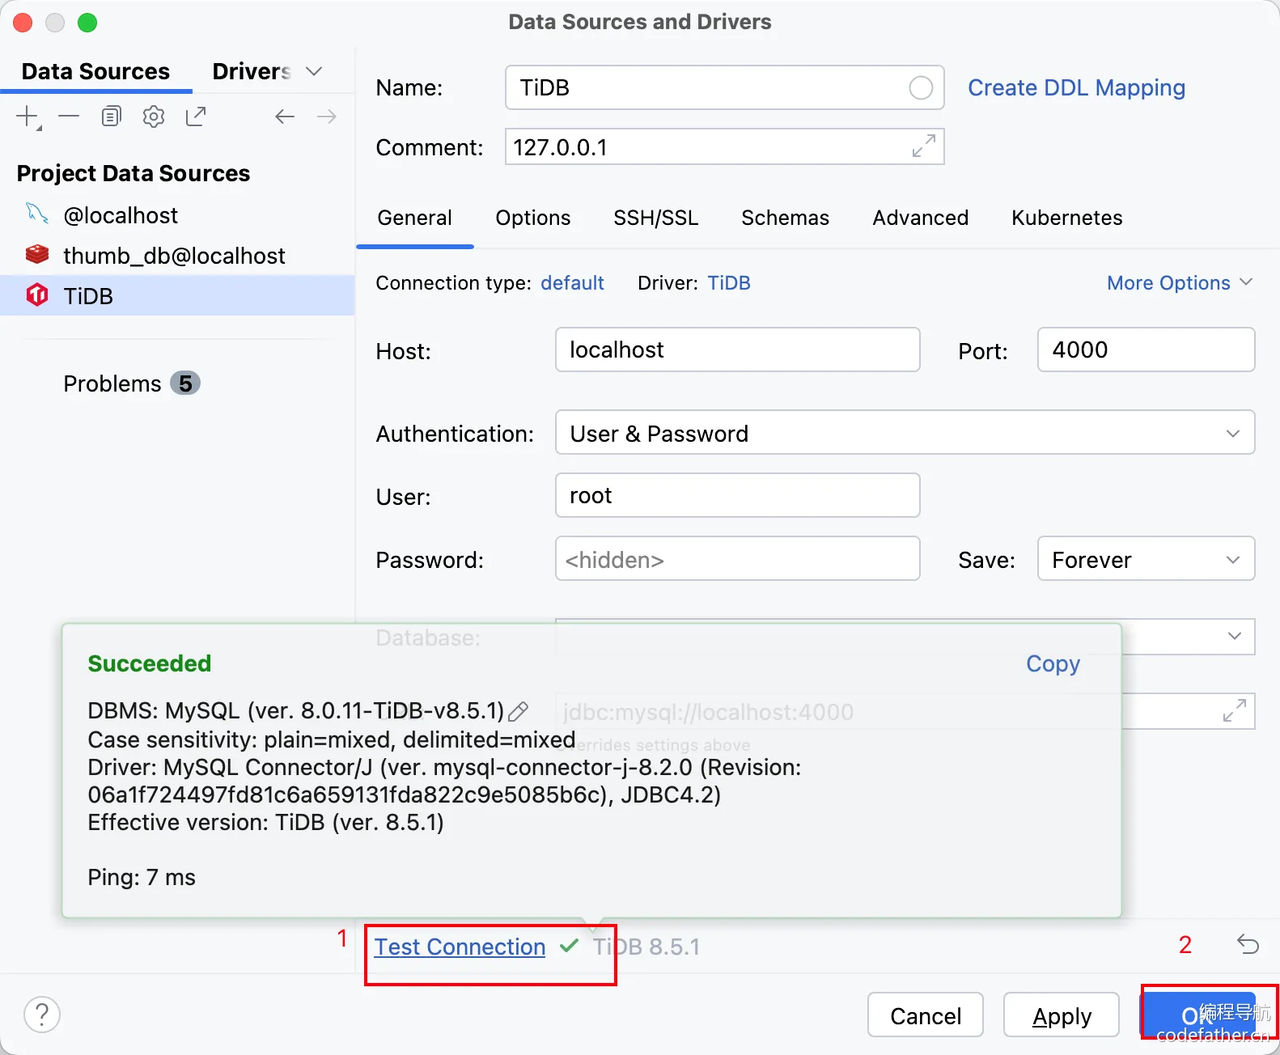Click the Problems count badge 5
This screenshot has width=1280, height=1055.
coord(185,384)
